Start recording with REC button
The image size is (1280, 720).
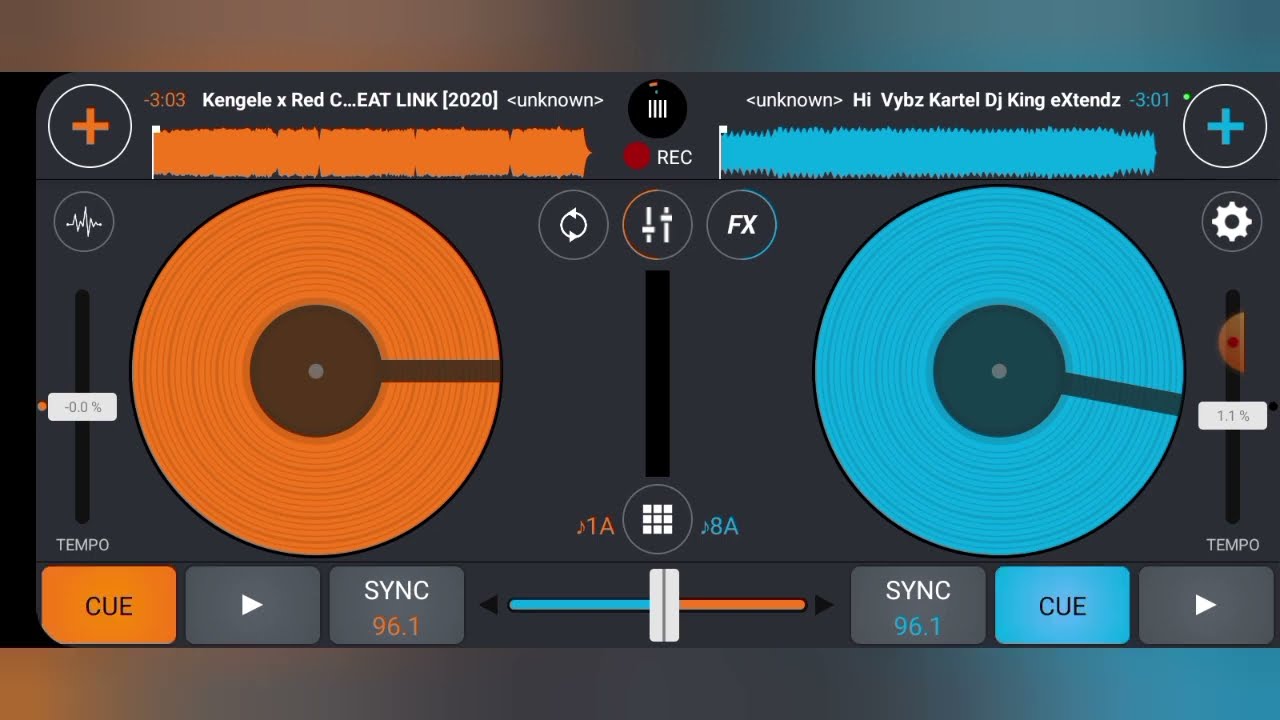tap(657, 156)
